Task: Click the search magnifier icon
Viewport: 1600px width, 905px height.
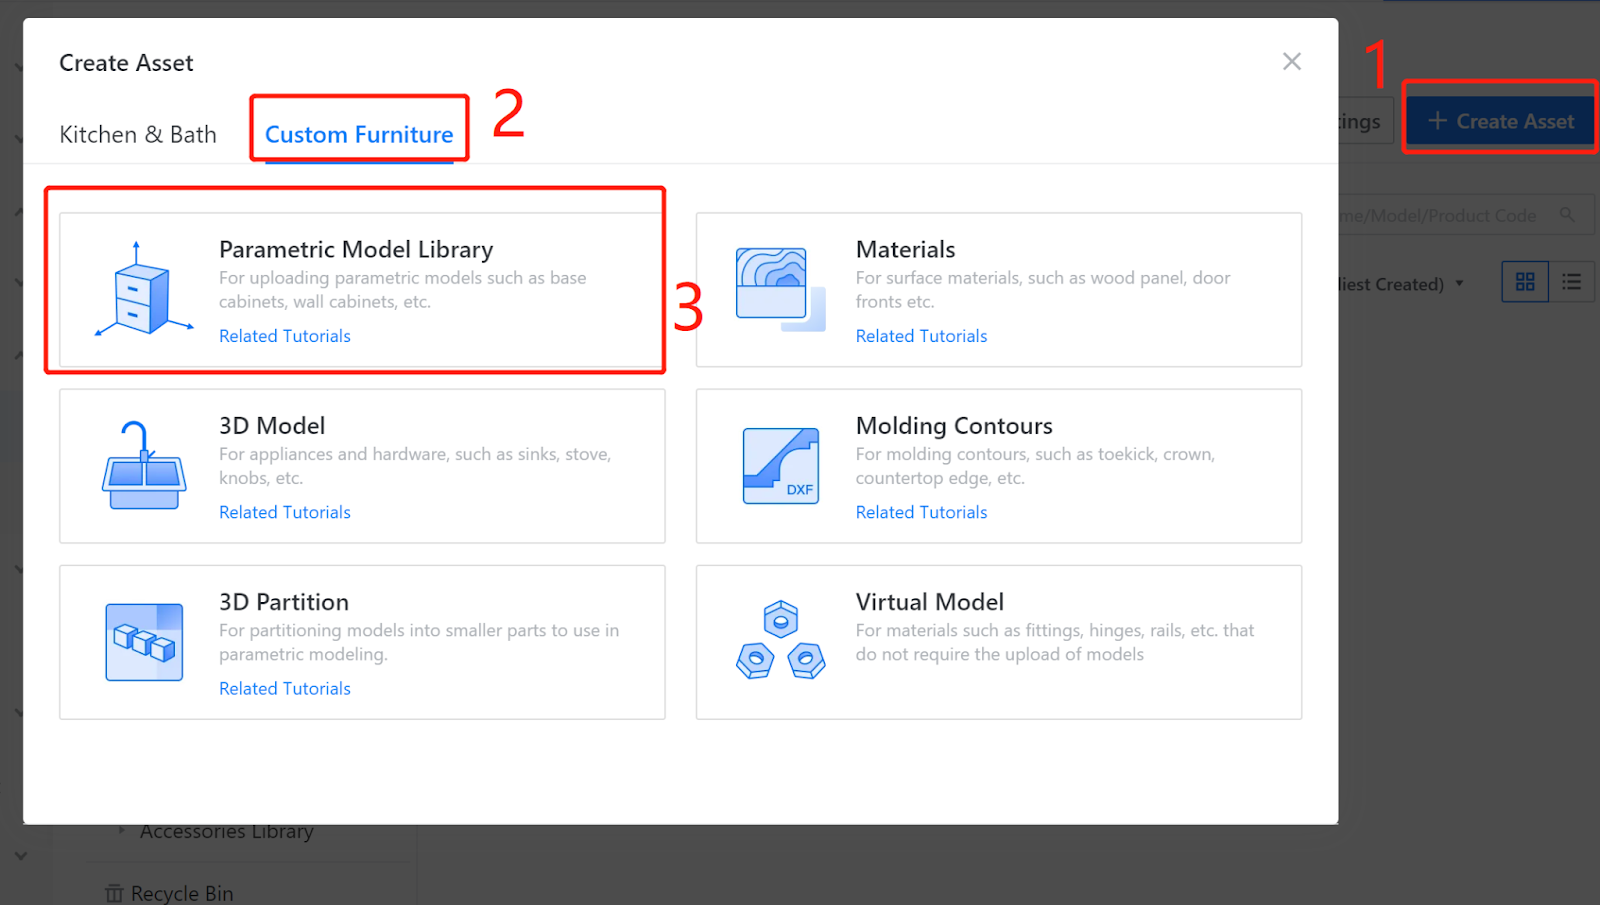Action: 1567,215
